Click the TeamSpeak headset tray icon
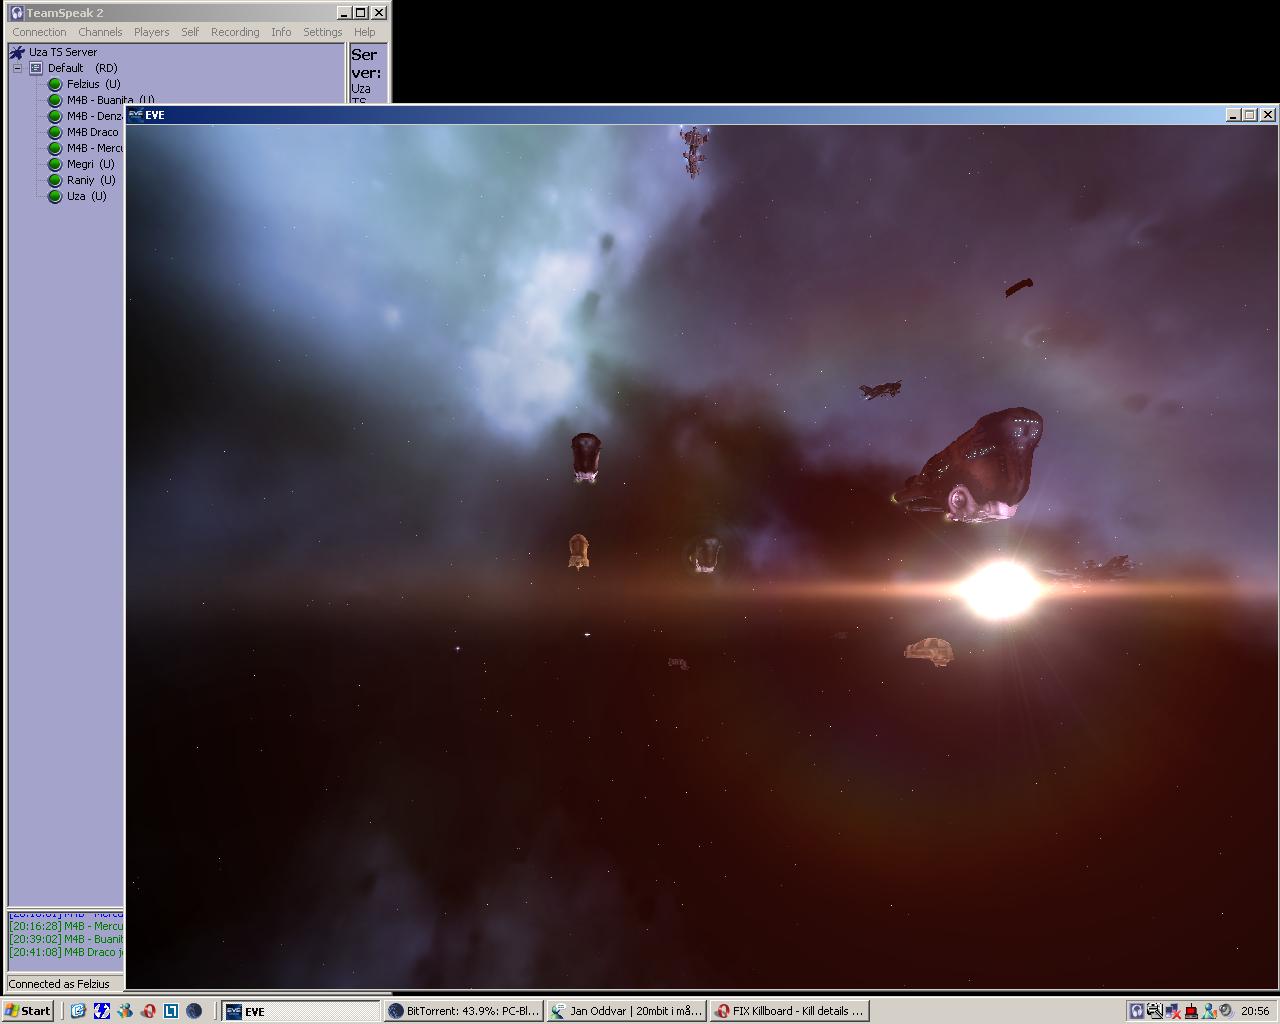Image resolution: width=1280 pixels, height=1024 pixels. tap(1137, 1011)
